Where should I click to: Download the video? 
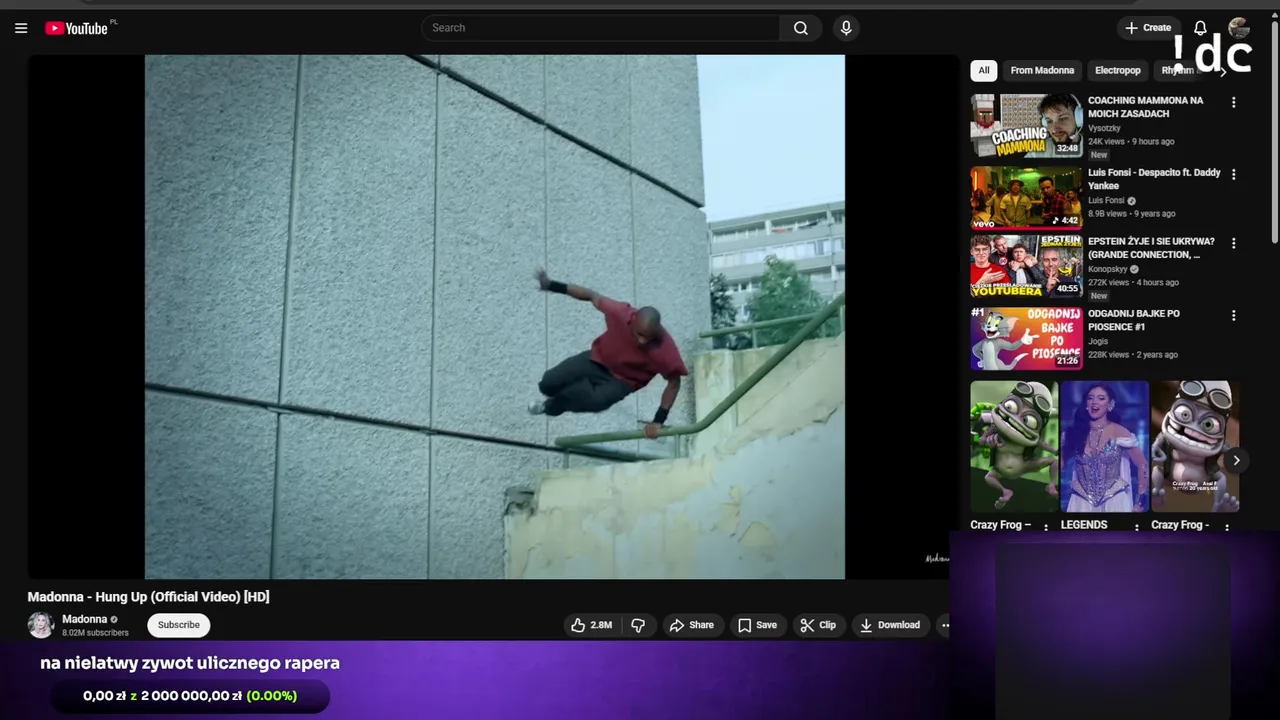click(889, 625)
